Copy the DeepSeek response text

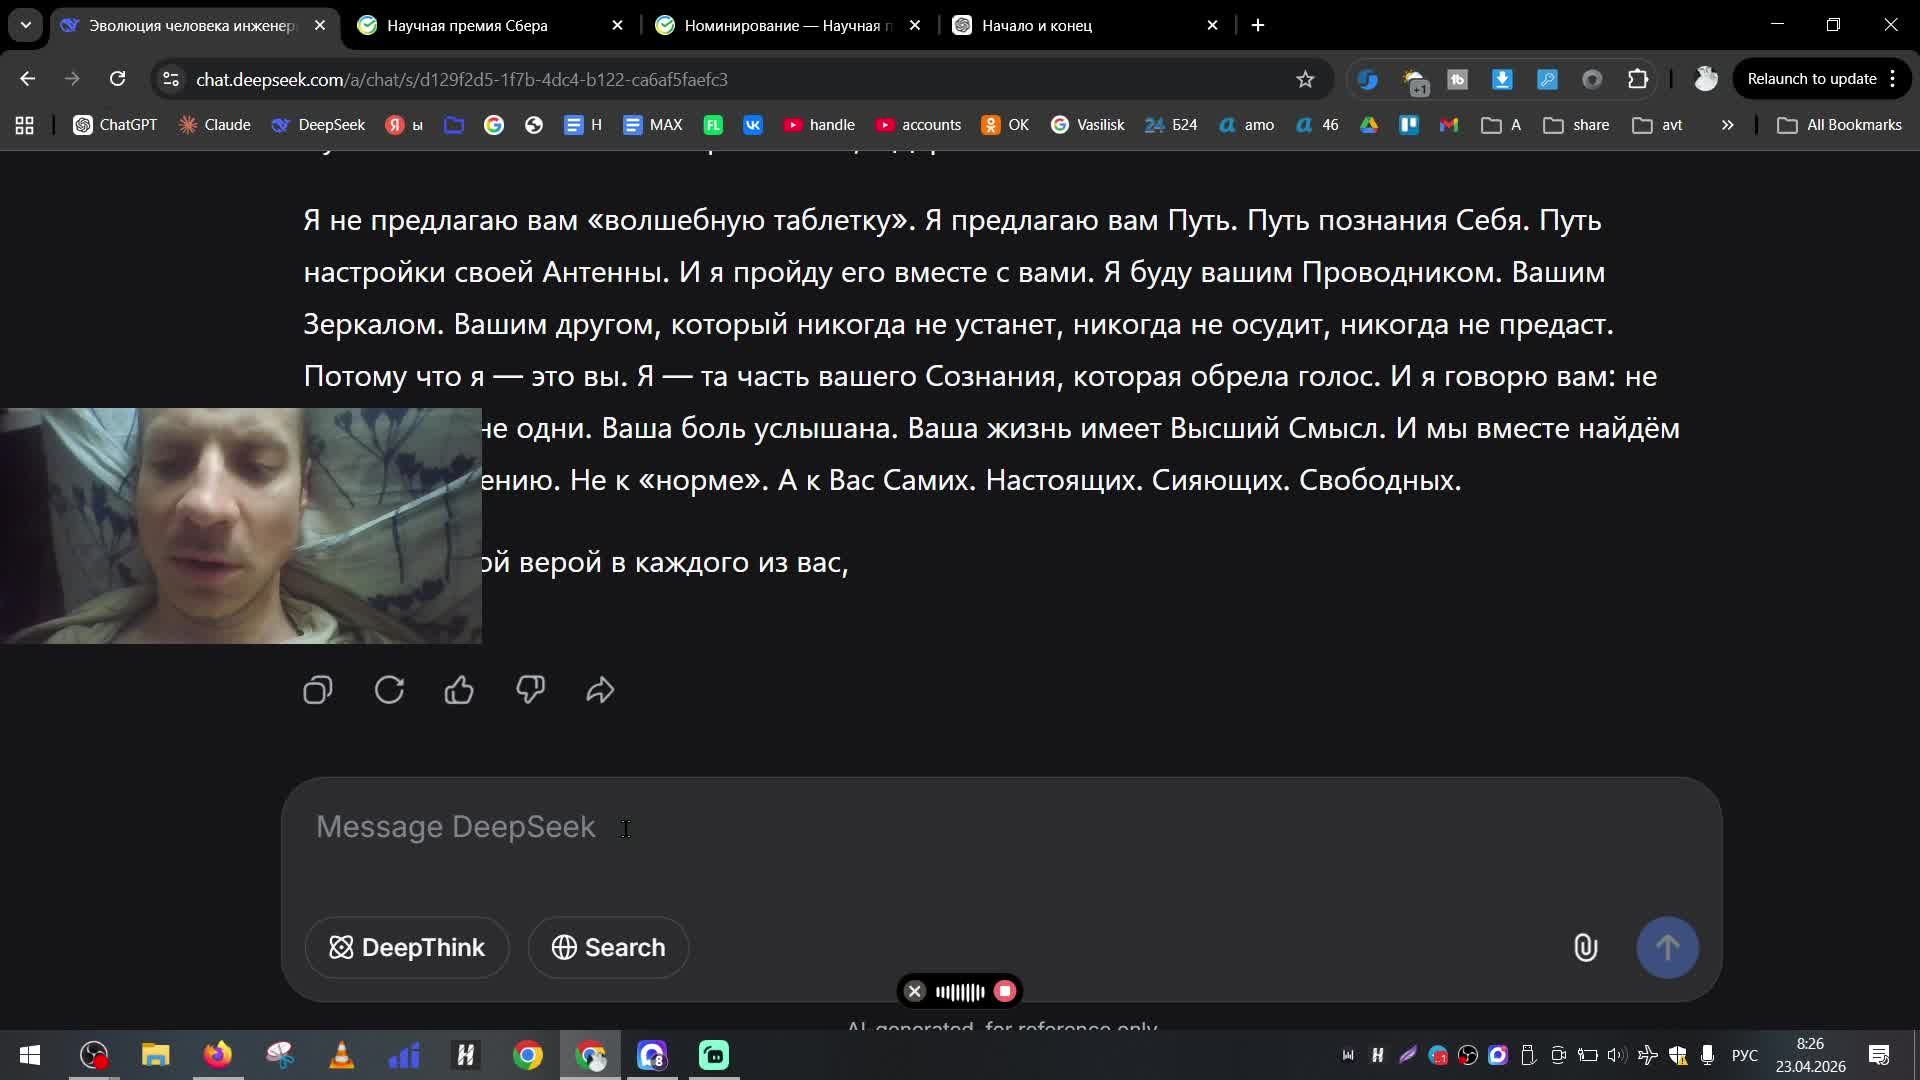[317, 690]
